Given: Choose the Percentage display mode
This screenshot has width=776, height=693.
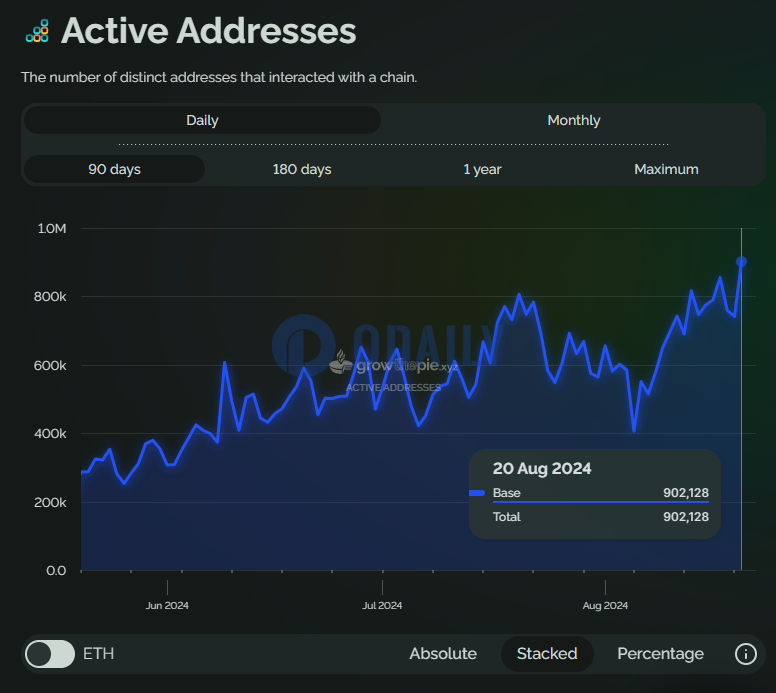Looking at the screenshot, I should pyautogui.click(x=660, y=654).
